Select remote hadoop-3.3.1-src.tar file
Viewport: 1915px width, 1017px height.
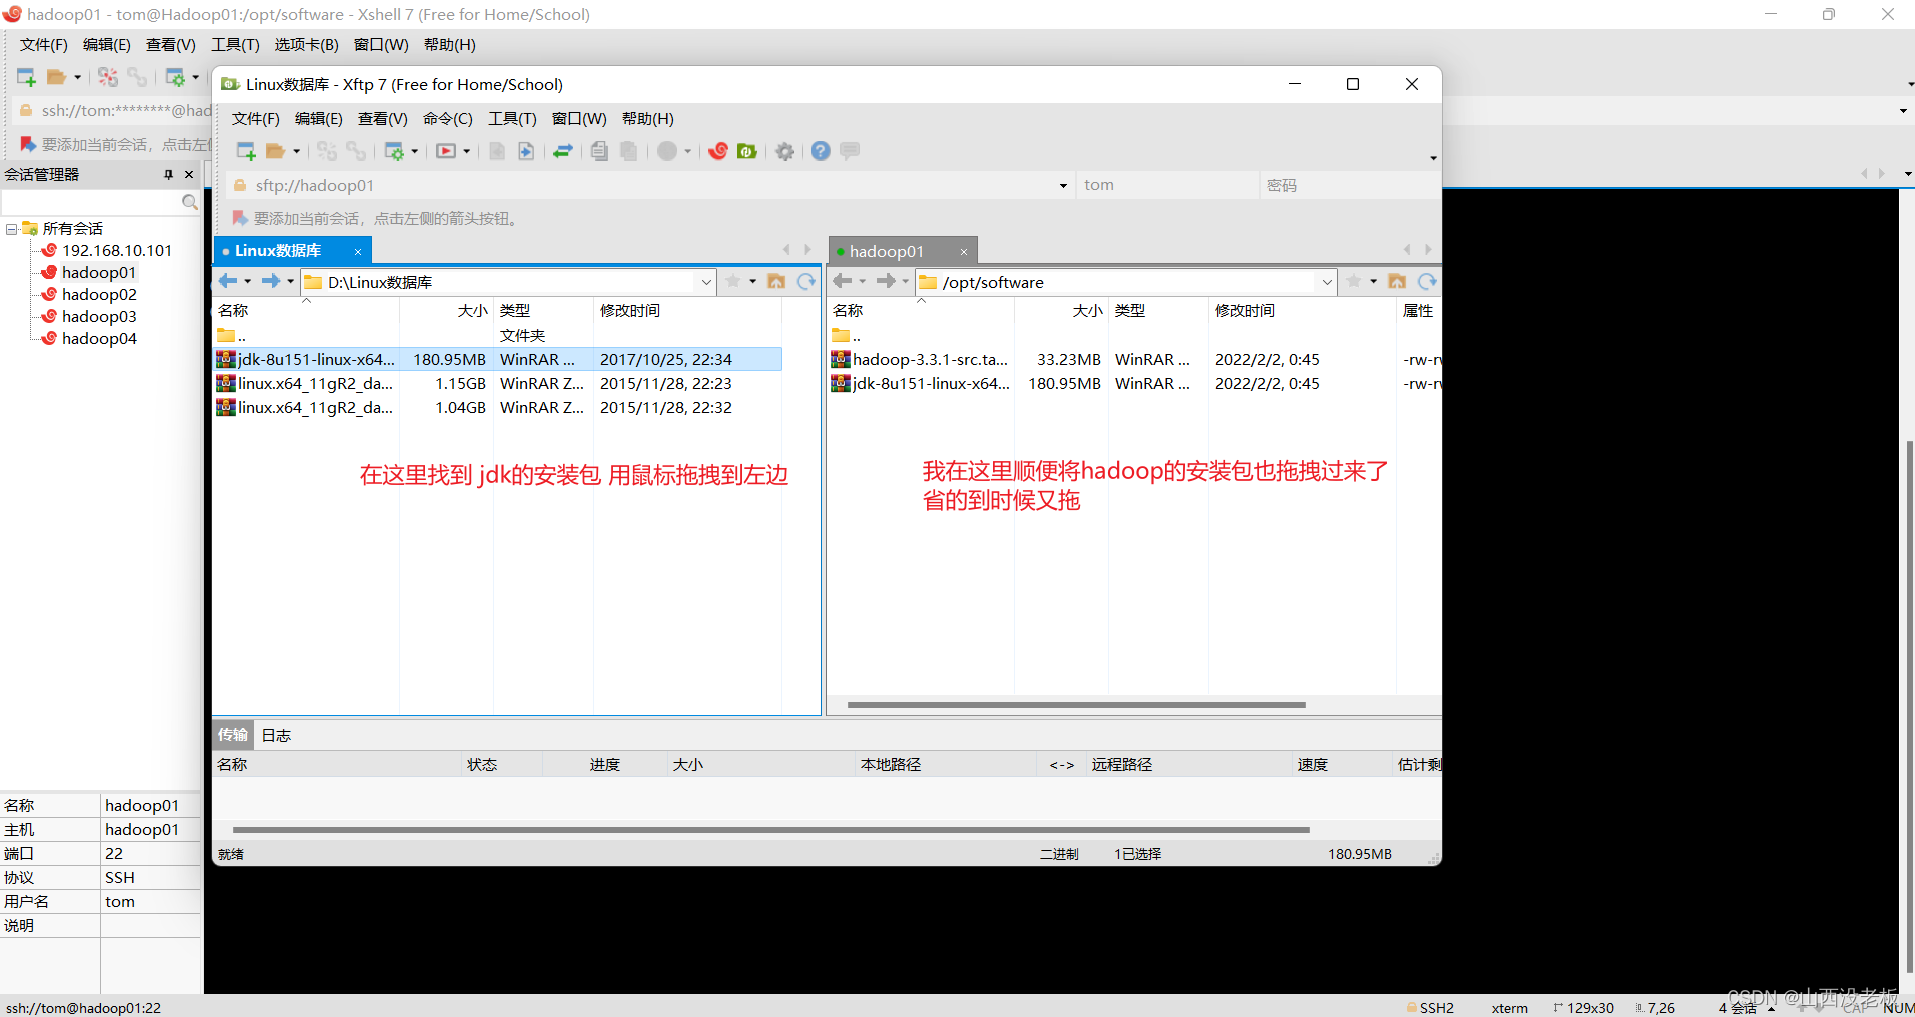(x=1135, y=359)
